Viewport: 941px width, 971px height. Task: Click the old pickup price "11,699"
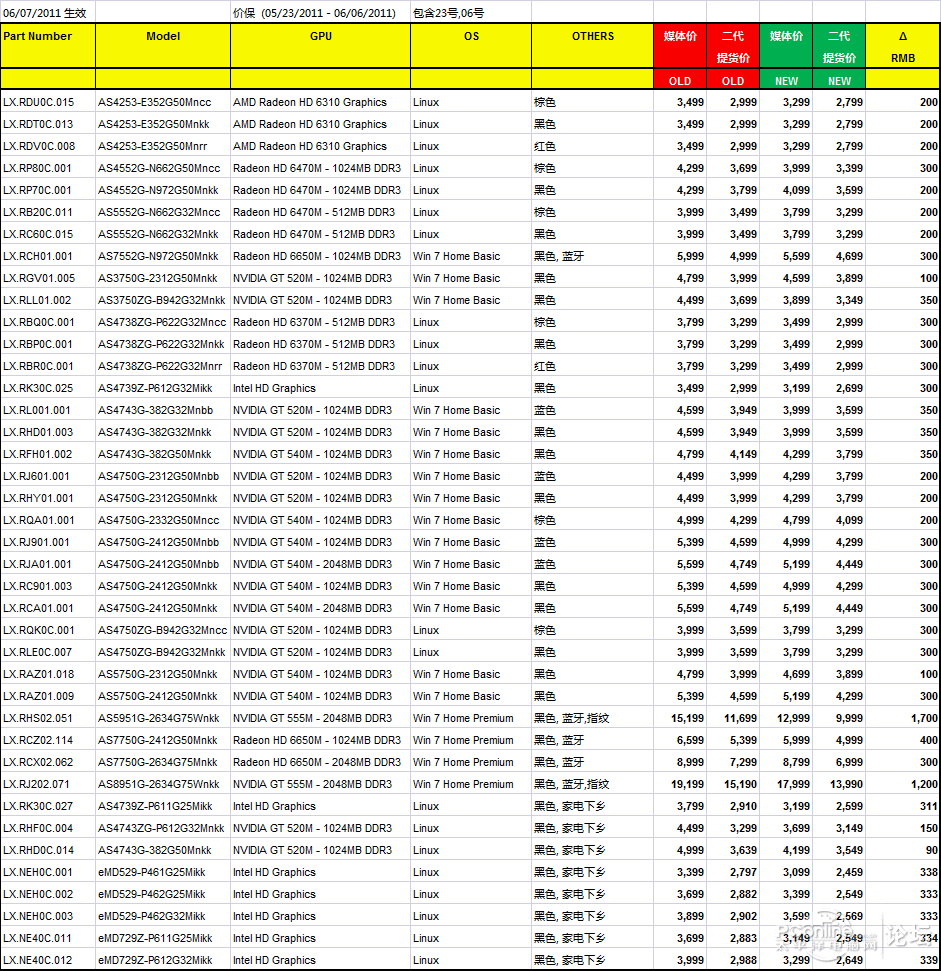tap(740, 718)
